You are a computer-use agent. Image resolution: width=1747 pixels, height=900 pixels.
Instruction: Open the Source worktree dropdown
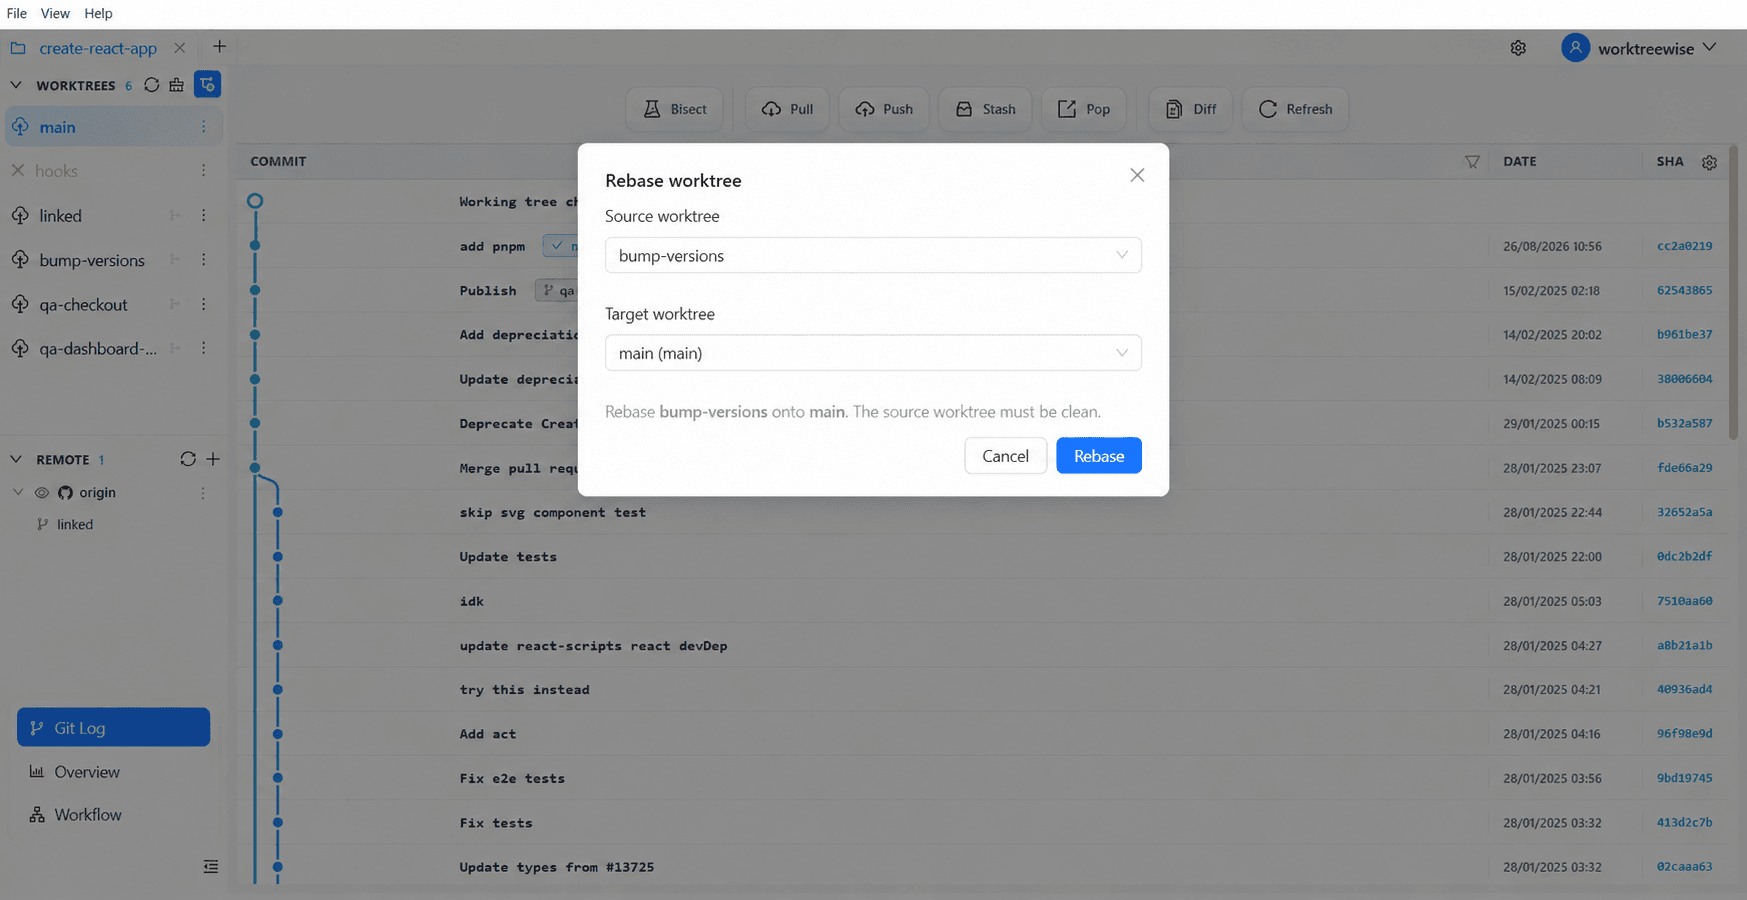point(873,255)
